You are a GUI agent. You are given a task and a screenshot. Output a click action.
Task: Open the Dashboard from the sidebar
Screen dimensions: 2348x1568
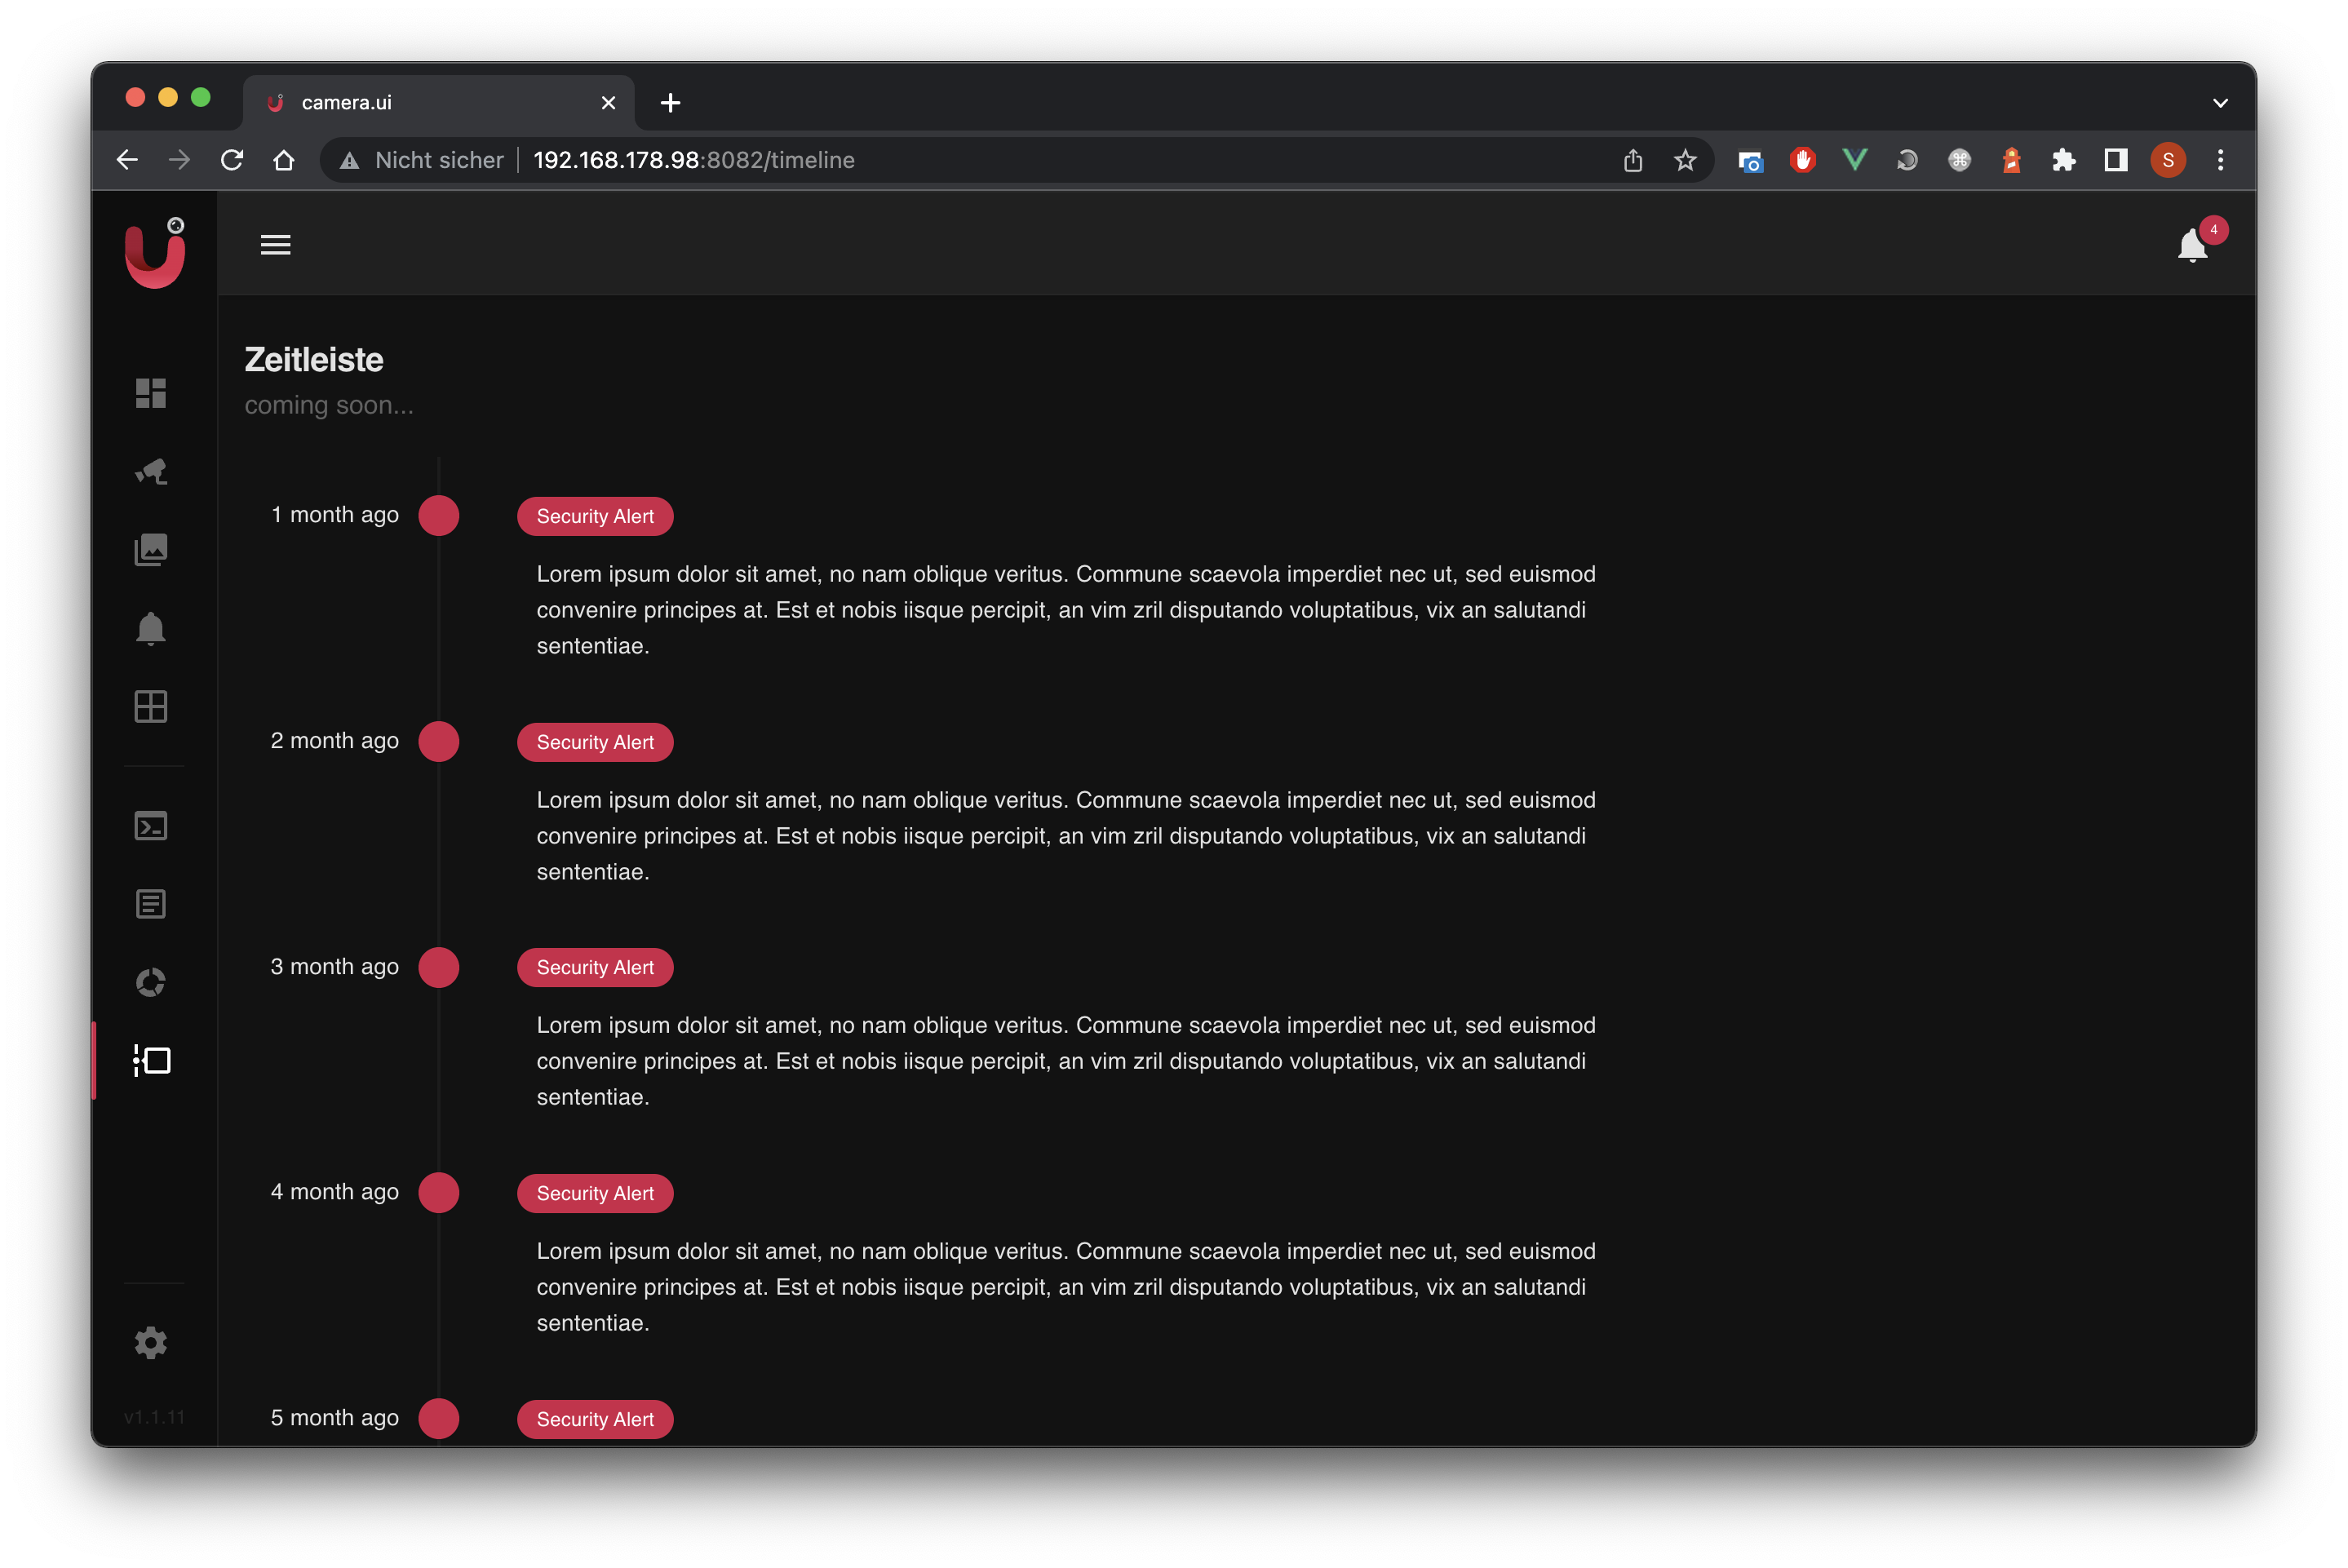pos(151,393)
